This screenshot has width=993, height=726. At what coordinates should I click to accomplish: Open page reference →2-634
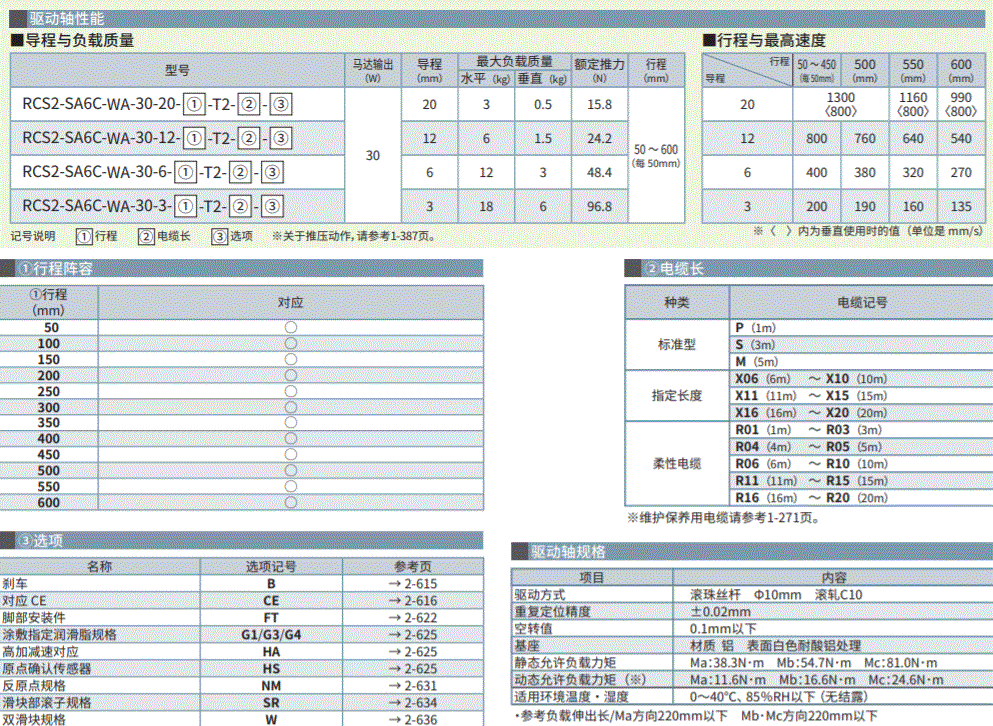[x=413, y=703]
